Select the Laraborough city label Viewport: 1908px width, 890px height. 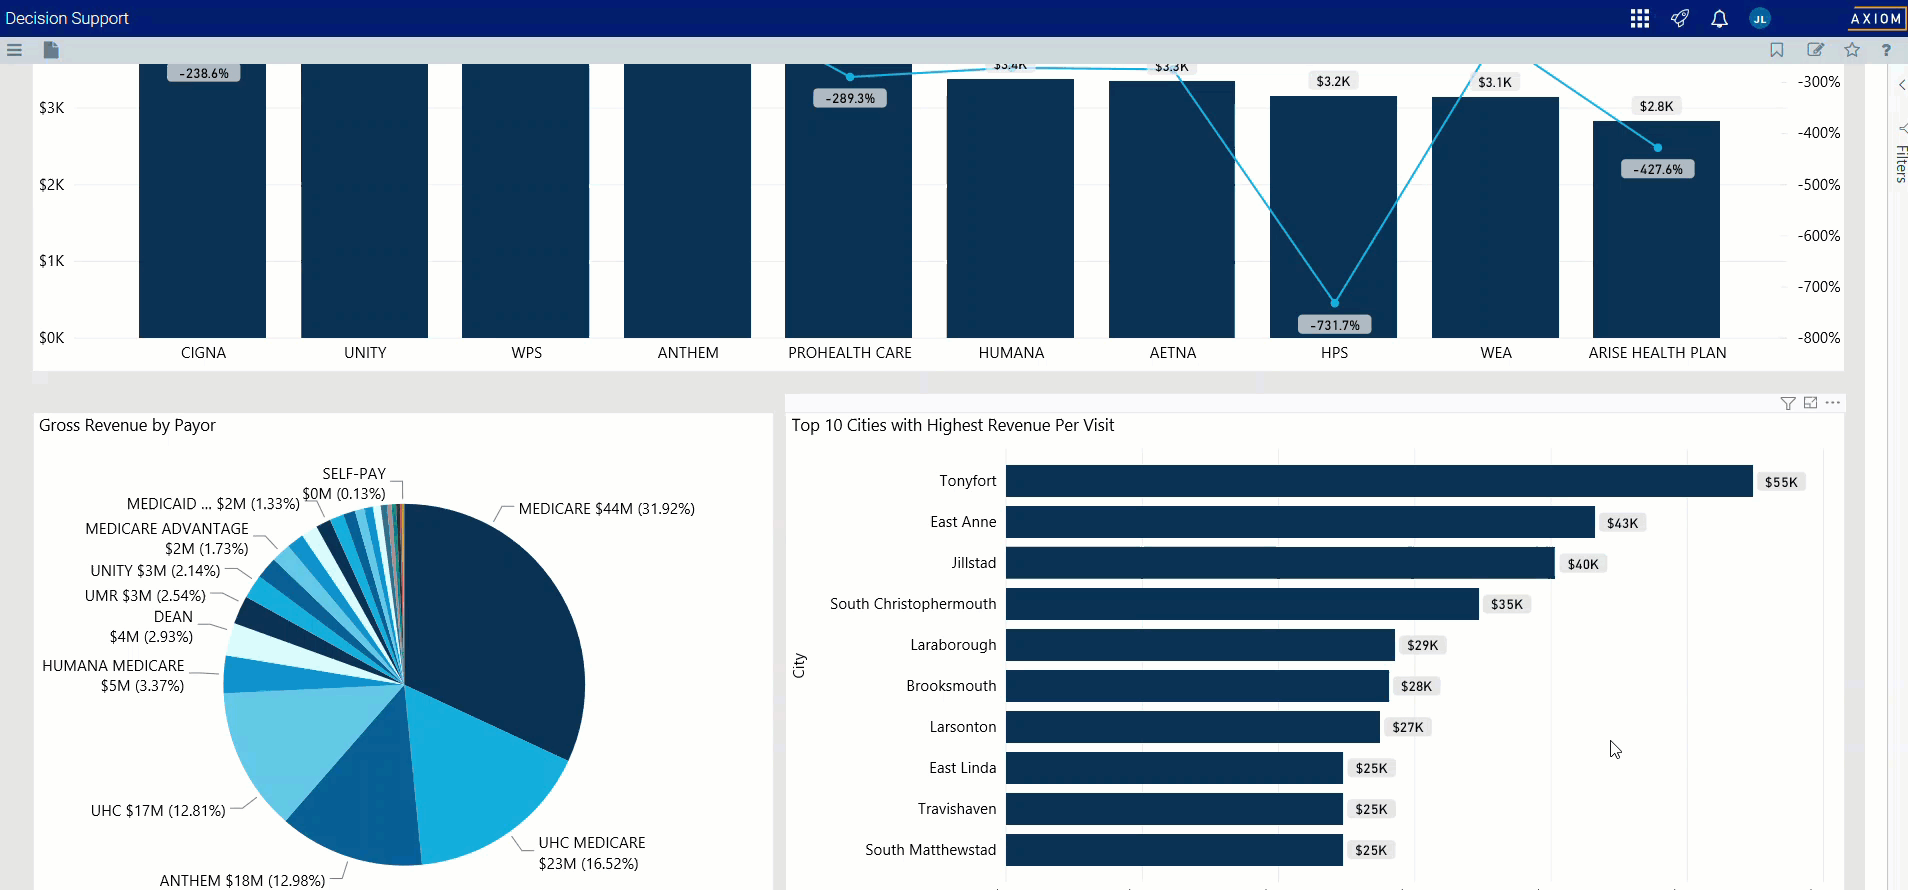click(953, 645)
